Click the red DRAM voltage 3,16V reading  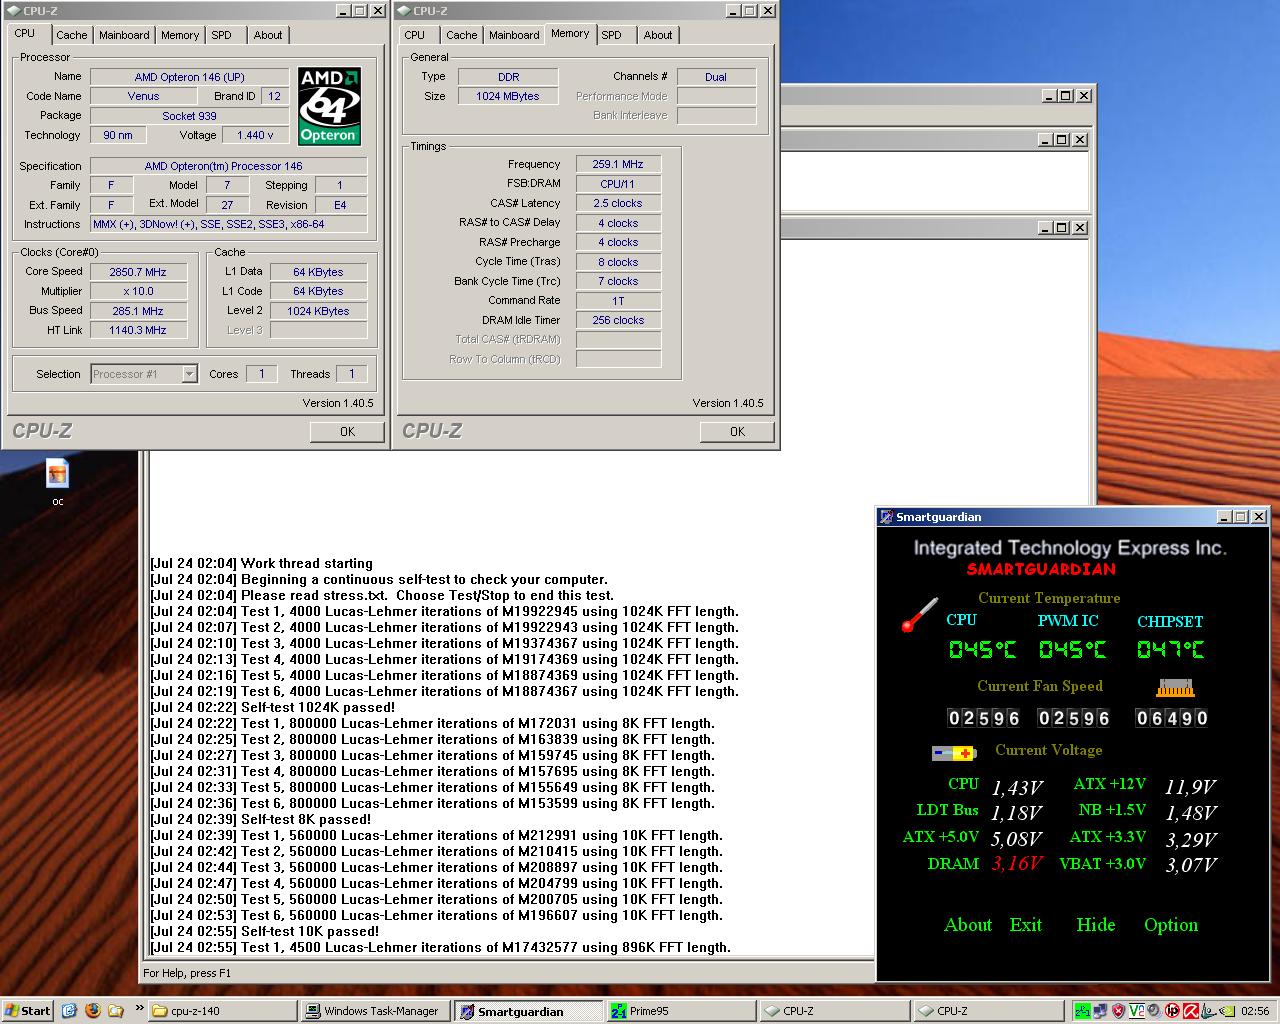click(1016, 863)
